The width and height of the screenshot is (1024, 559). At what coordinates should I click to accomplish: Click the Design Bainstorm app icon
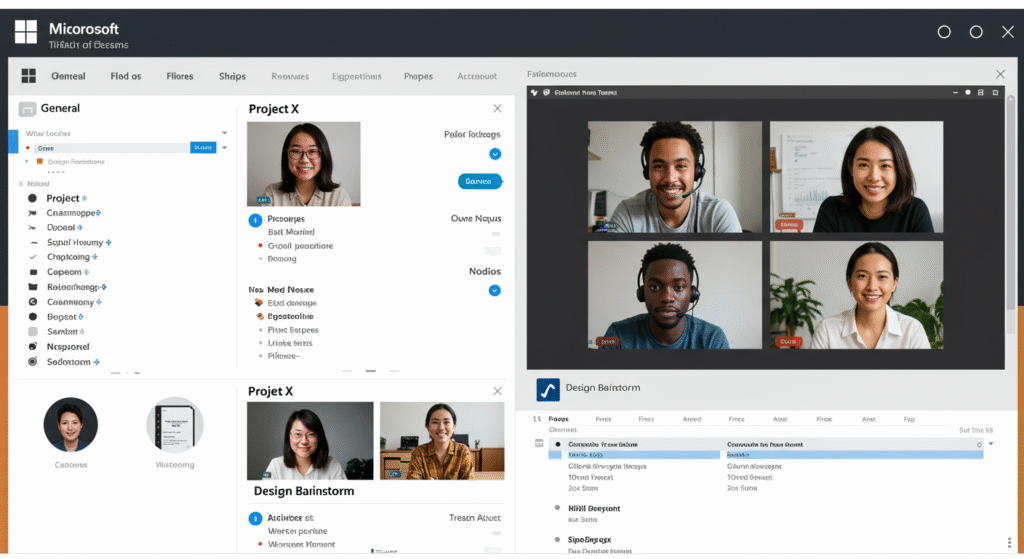click(547, 388)
